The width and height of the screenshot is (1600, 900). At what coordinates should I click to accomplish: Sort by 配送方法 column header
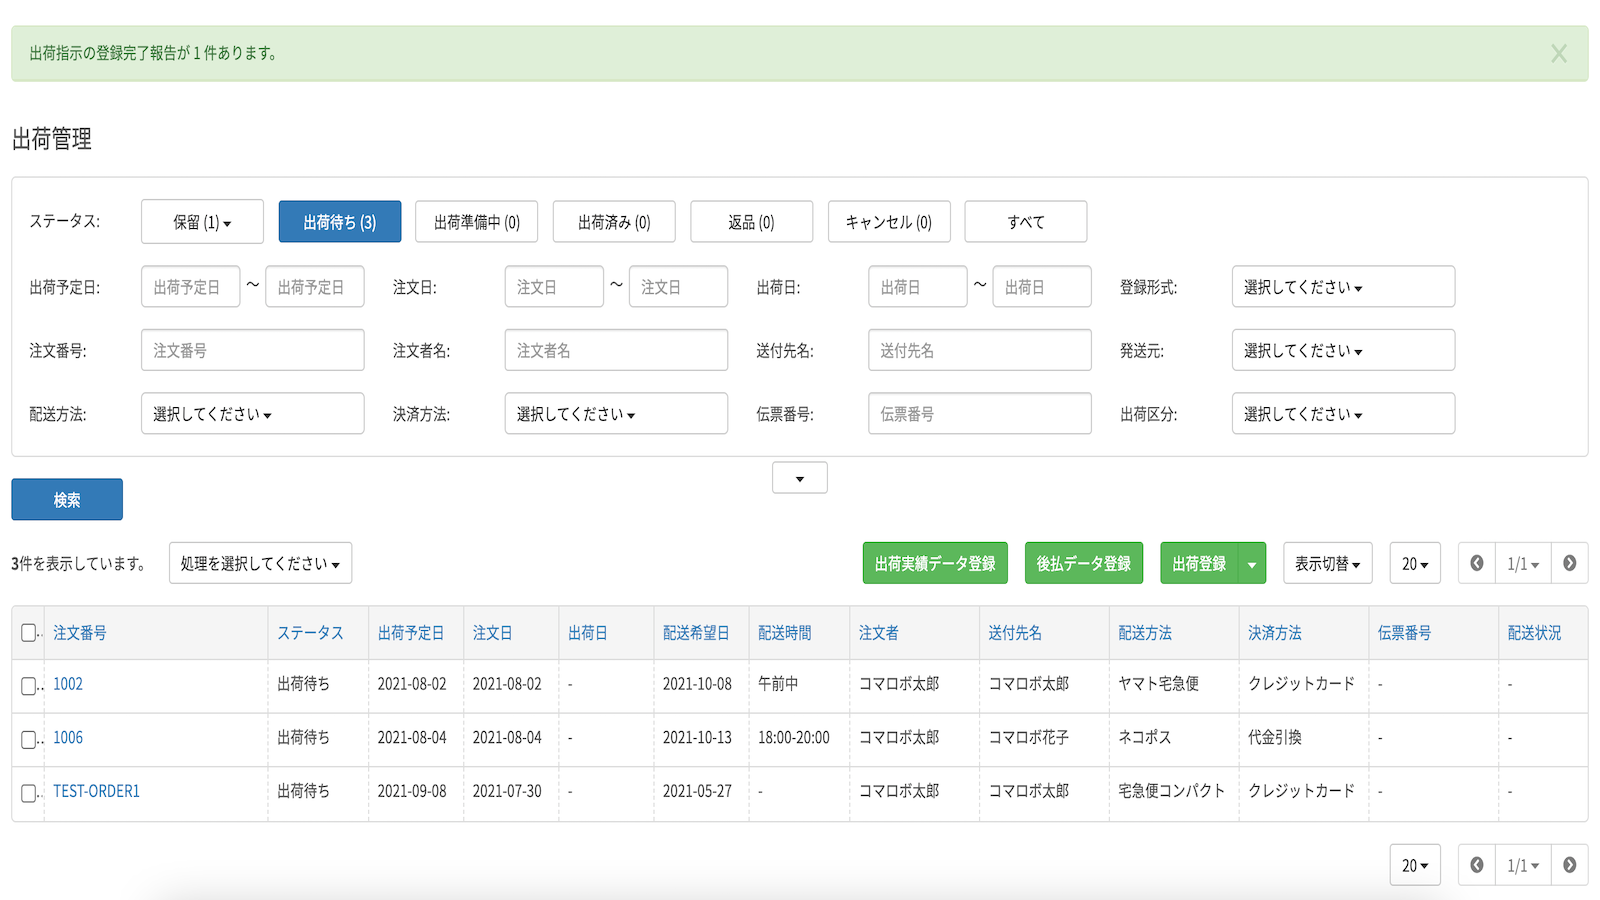click(x=1145, y=632)
